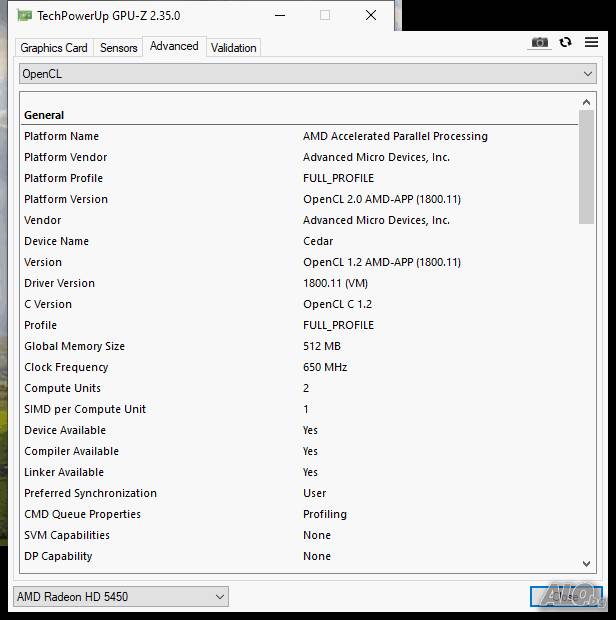Click value AMD Accelerated Parallel Processing
The image size is (616, 620).
point(395,136)
